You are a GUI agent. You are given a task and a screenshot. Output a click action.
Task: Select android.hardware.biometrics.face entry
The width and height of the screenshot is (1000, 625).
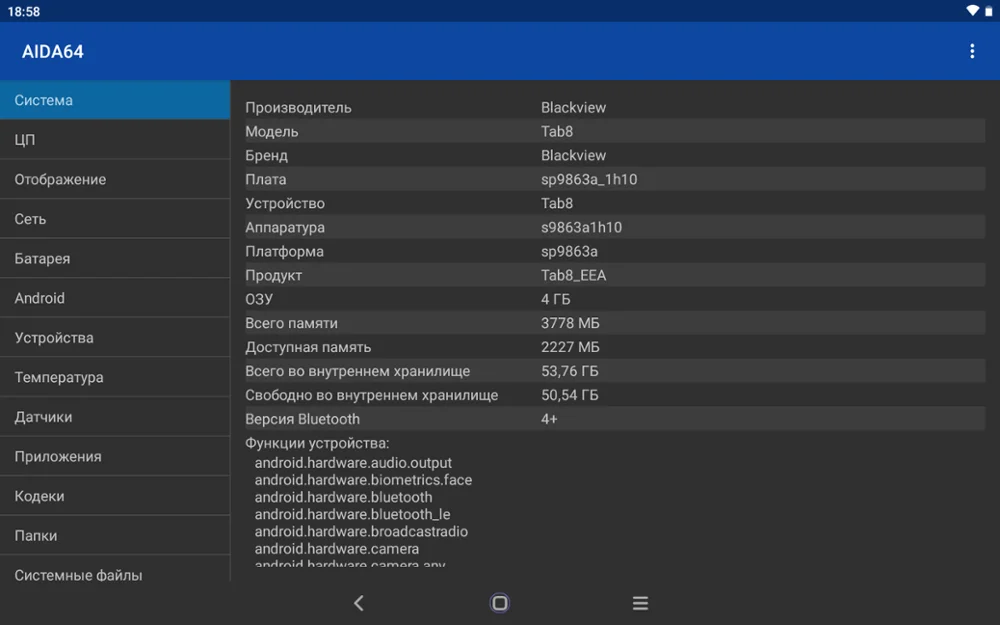click(x=363, y=480)
